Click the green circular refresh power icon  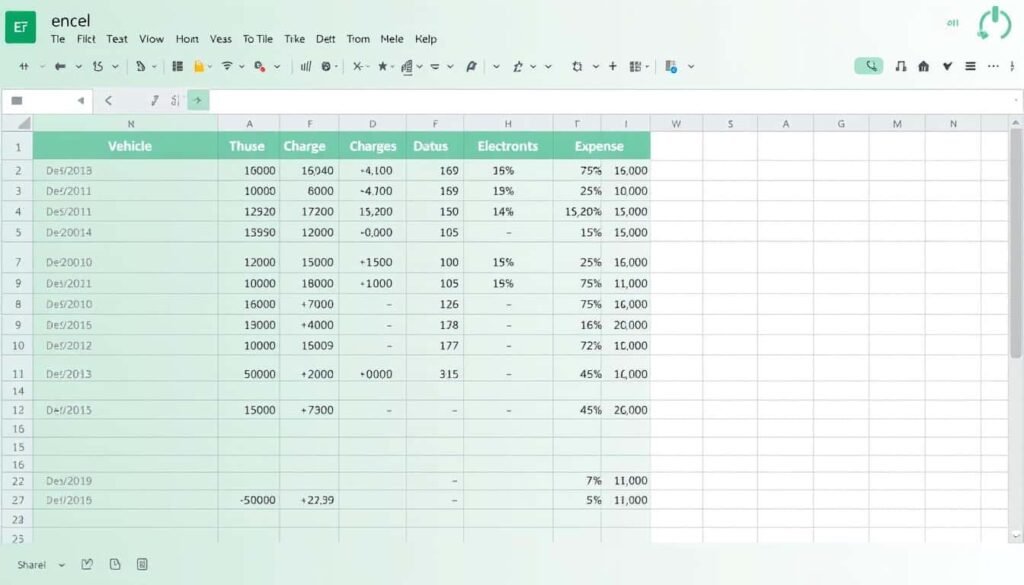coord(994,24)
